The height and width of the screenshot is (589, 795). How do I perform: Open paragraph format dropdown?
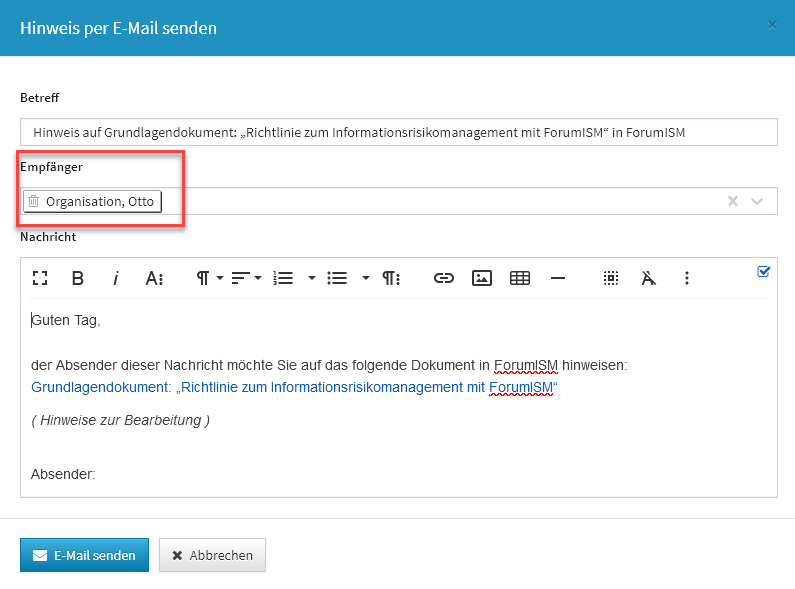click(207, 278)
